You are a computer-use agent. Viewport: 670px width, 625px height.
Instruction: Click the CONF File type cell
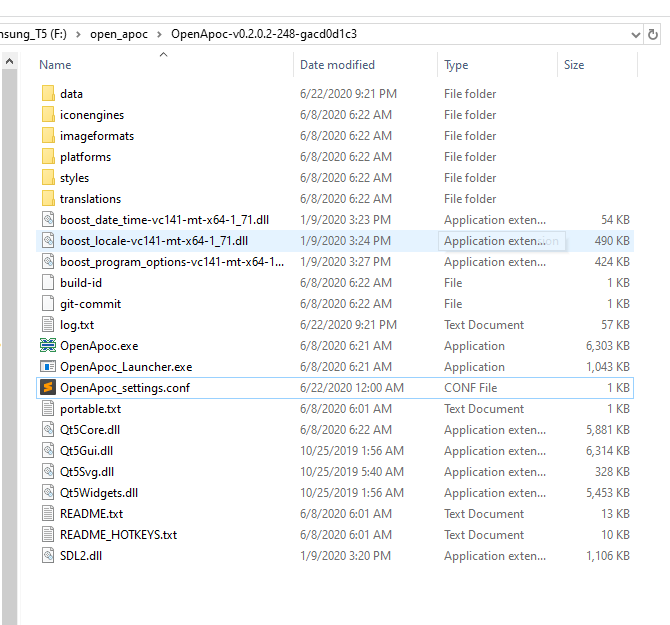click(470, 387)
